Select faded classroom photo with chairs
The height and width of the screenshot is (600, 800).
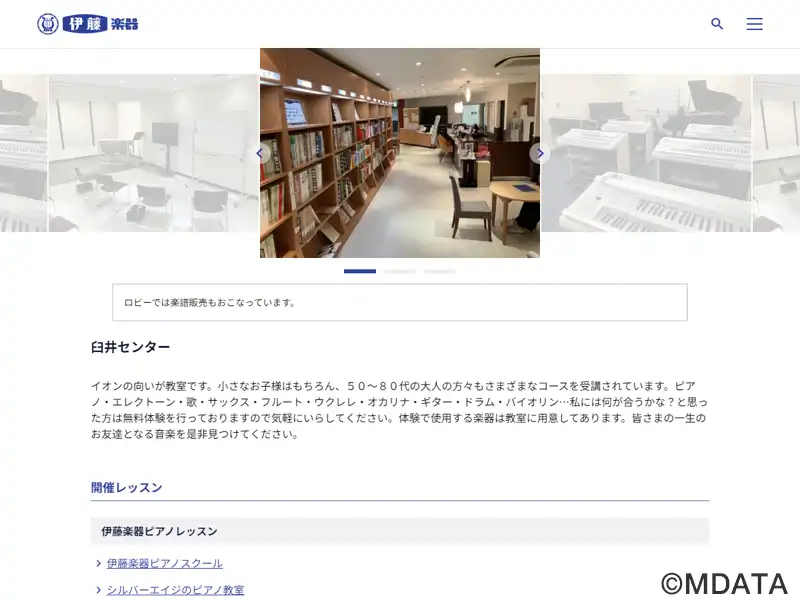154,153
